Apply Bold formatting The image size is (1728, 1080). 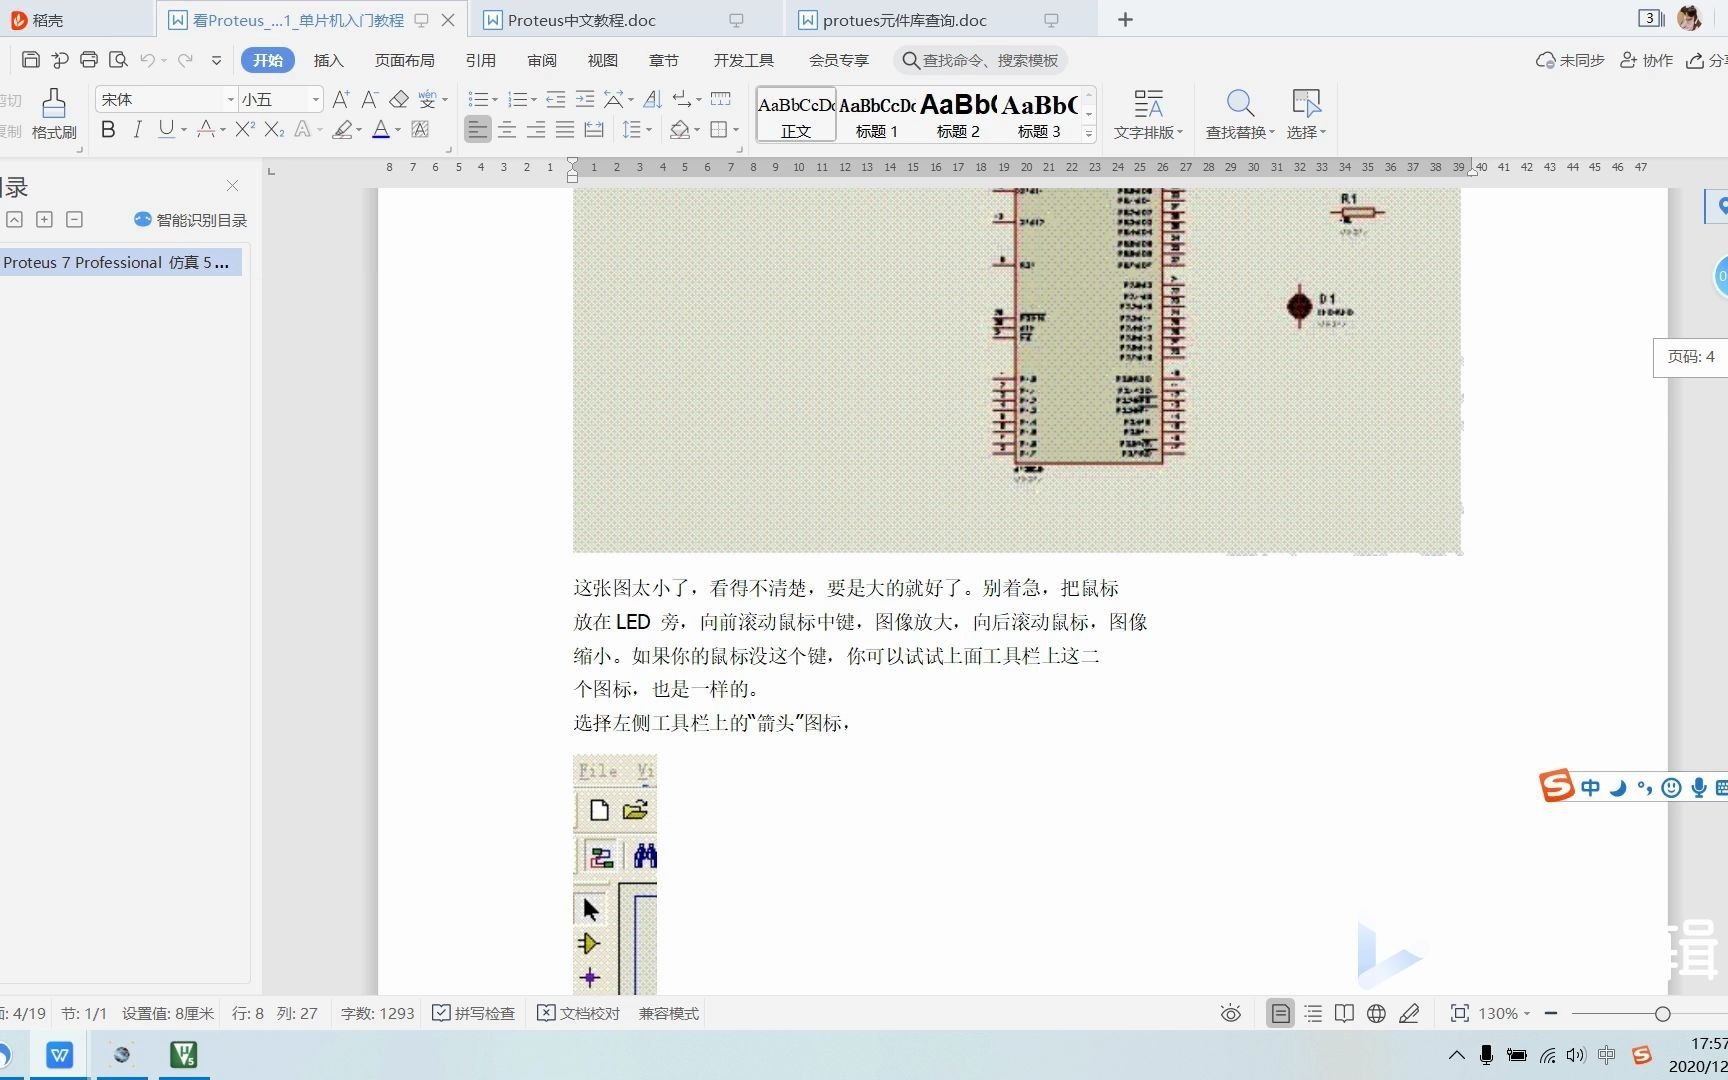pyautogui.click(x=108, y=129)
